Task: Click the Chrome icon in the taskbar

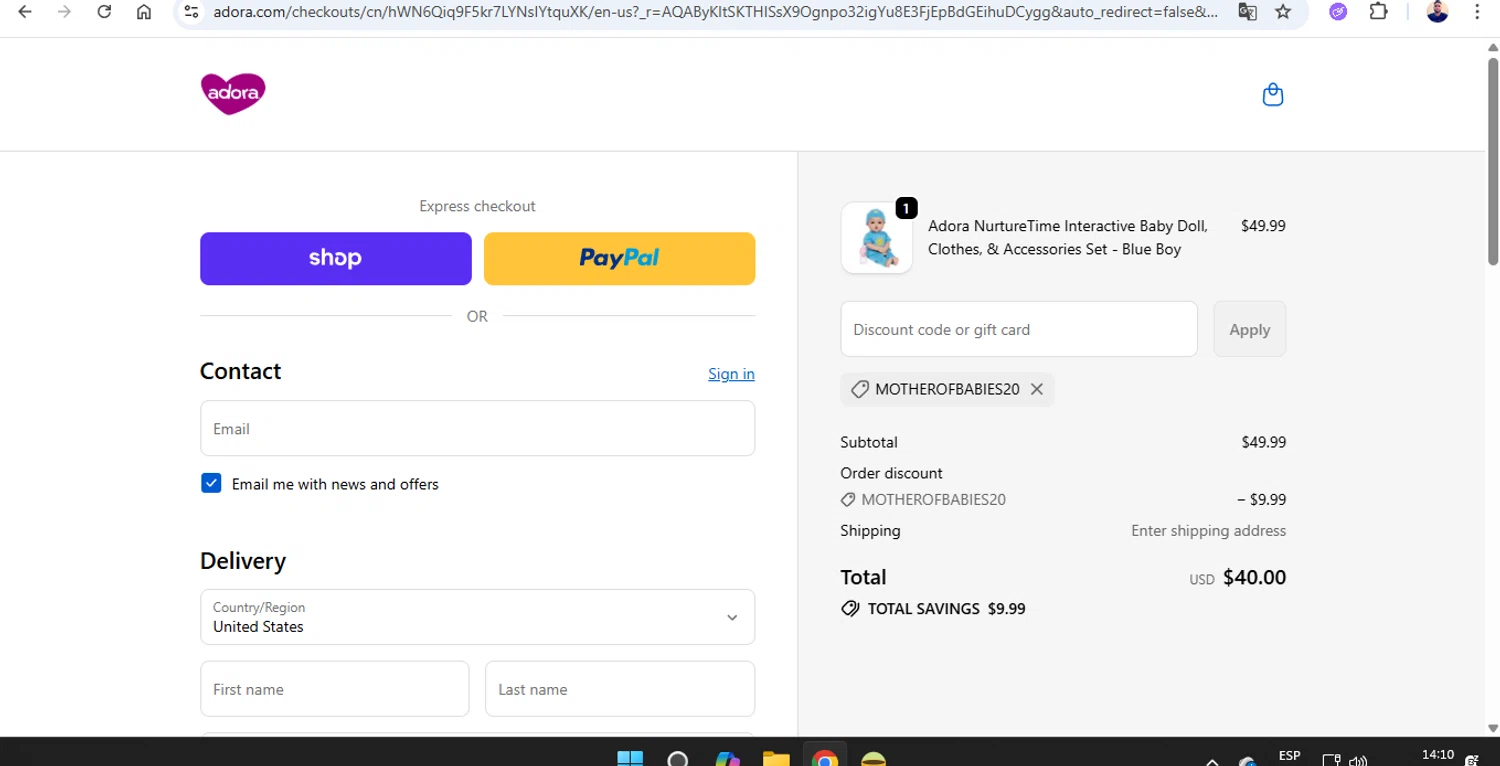Action: (x=825, y=759)
